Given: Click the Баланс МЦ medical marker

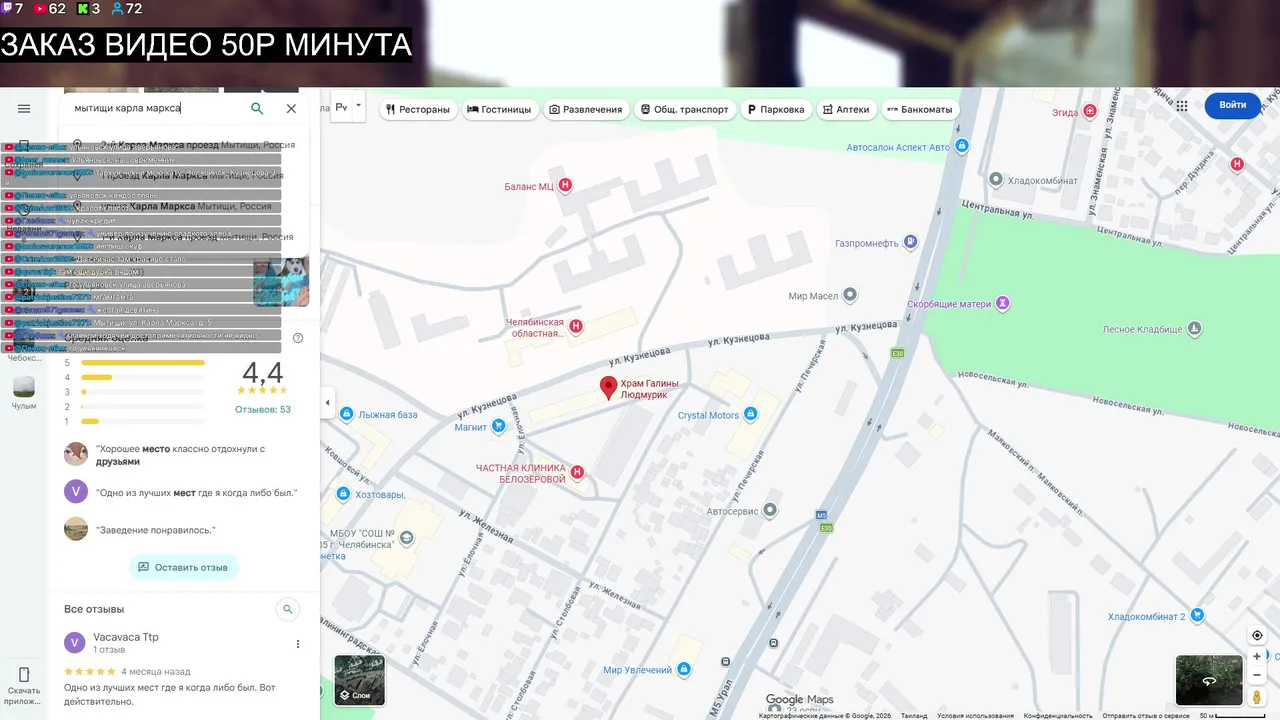Looking at the screenshot, I should point(565,185).
